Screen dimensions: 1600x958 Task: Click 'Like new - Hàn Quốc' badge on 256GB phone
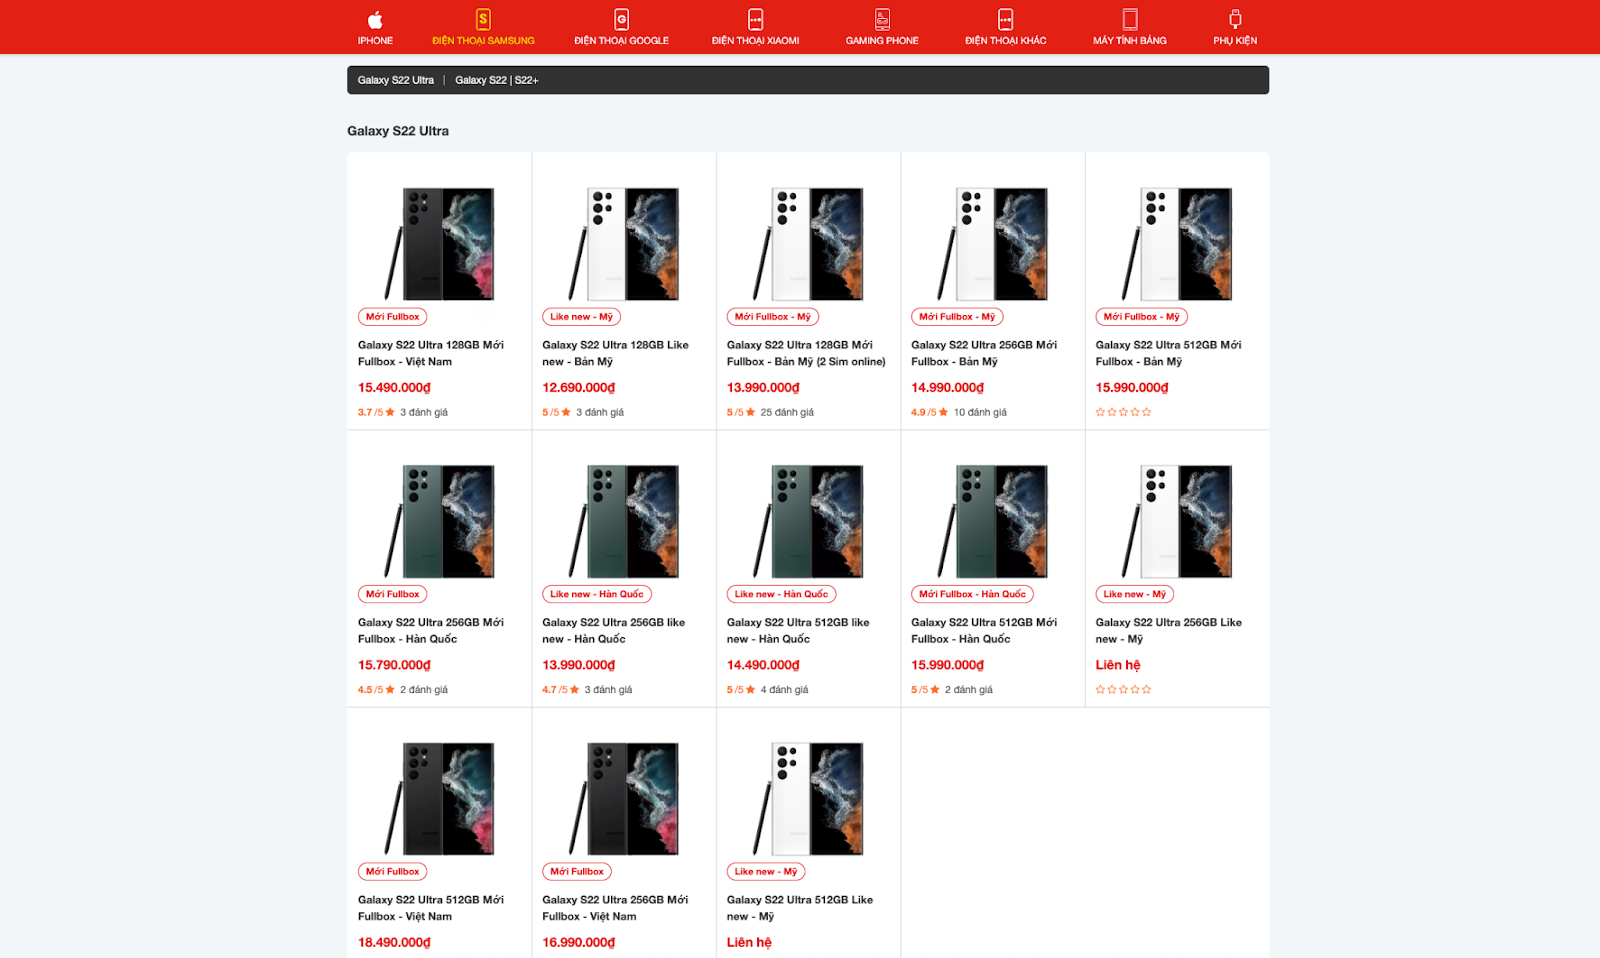[x=597, y=594]
